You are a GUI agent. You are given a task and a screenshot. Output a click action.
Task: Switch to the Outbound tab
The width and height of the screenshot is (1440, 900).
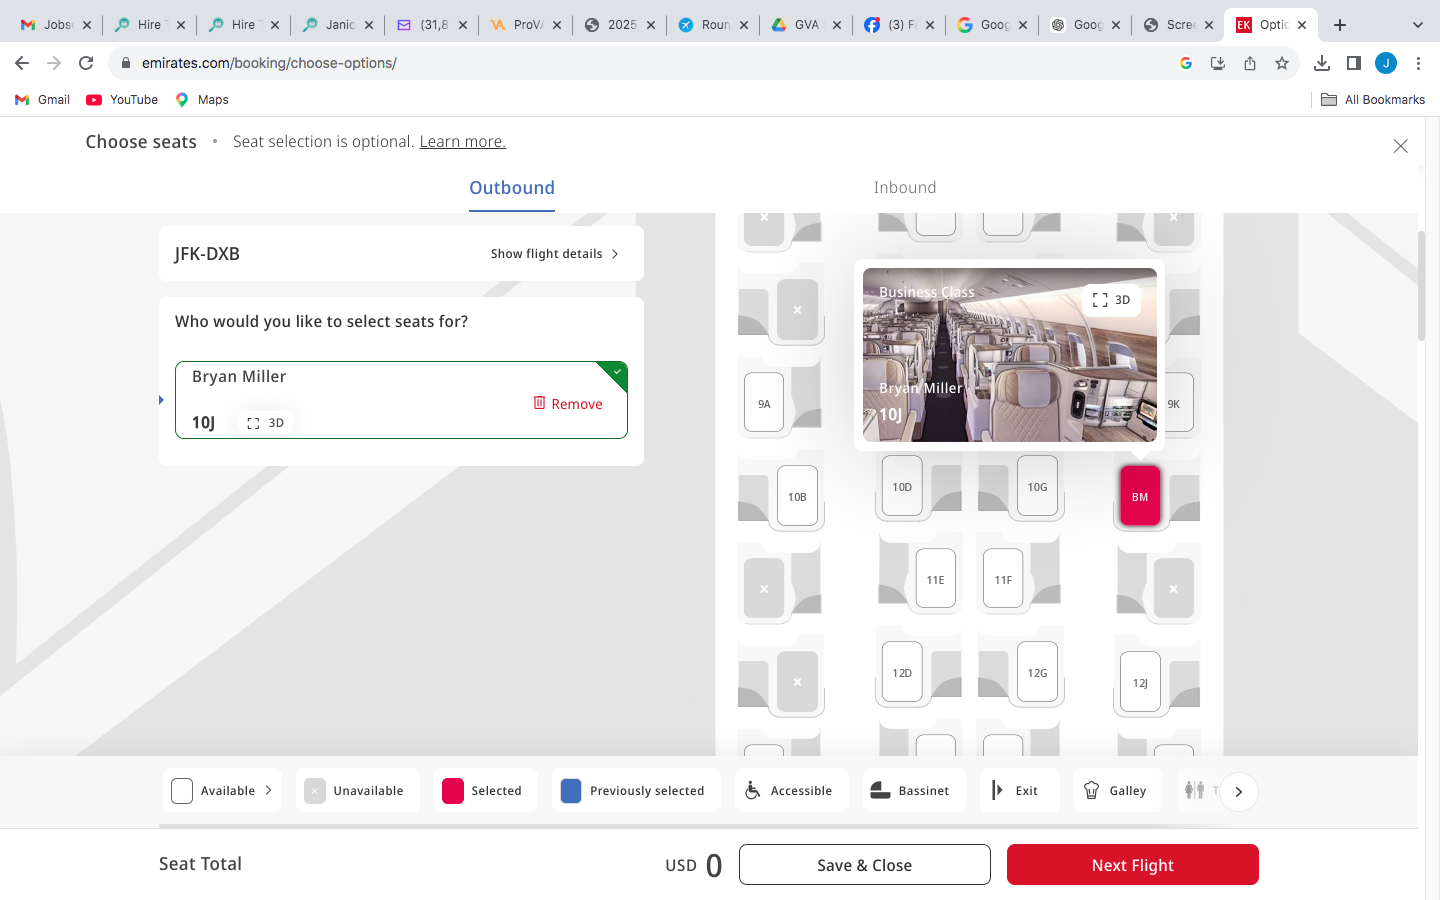(512, 188)
